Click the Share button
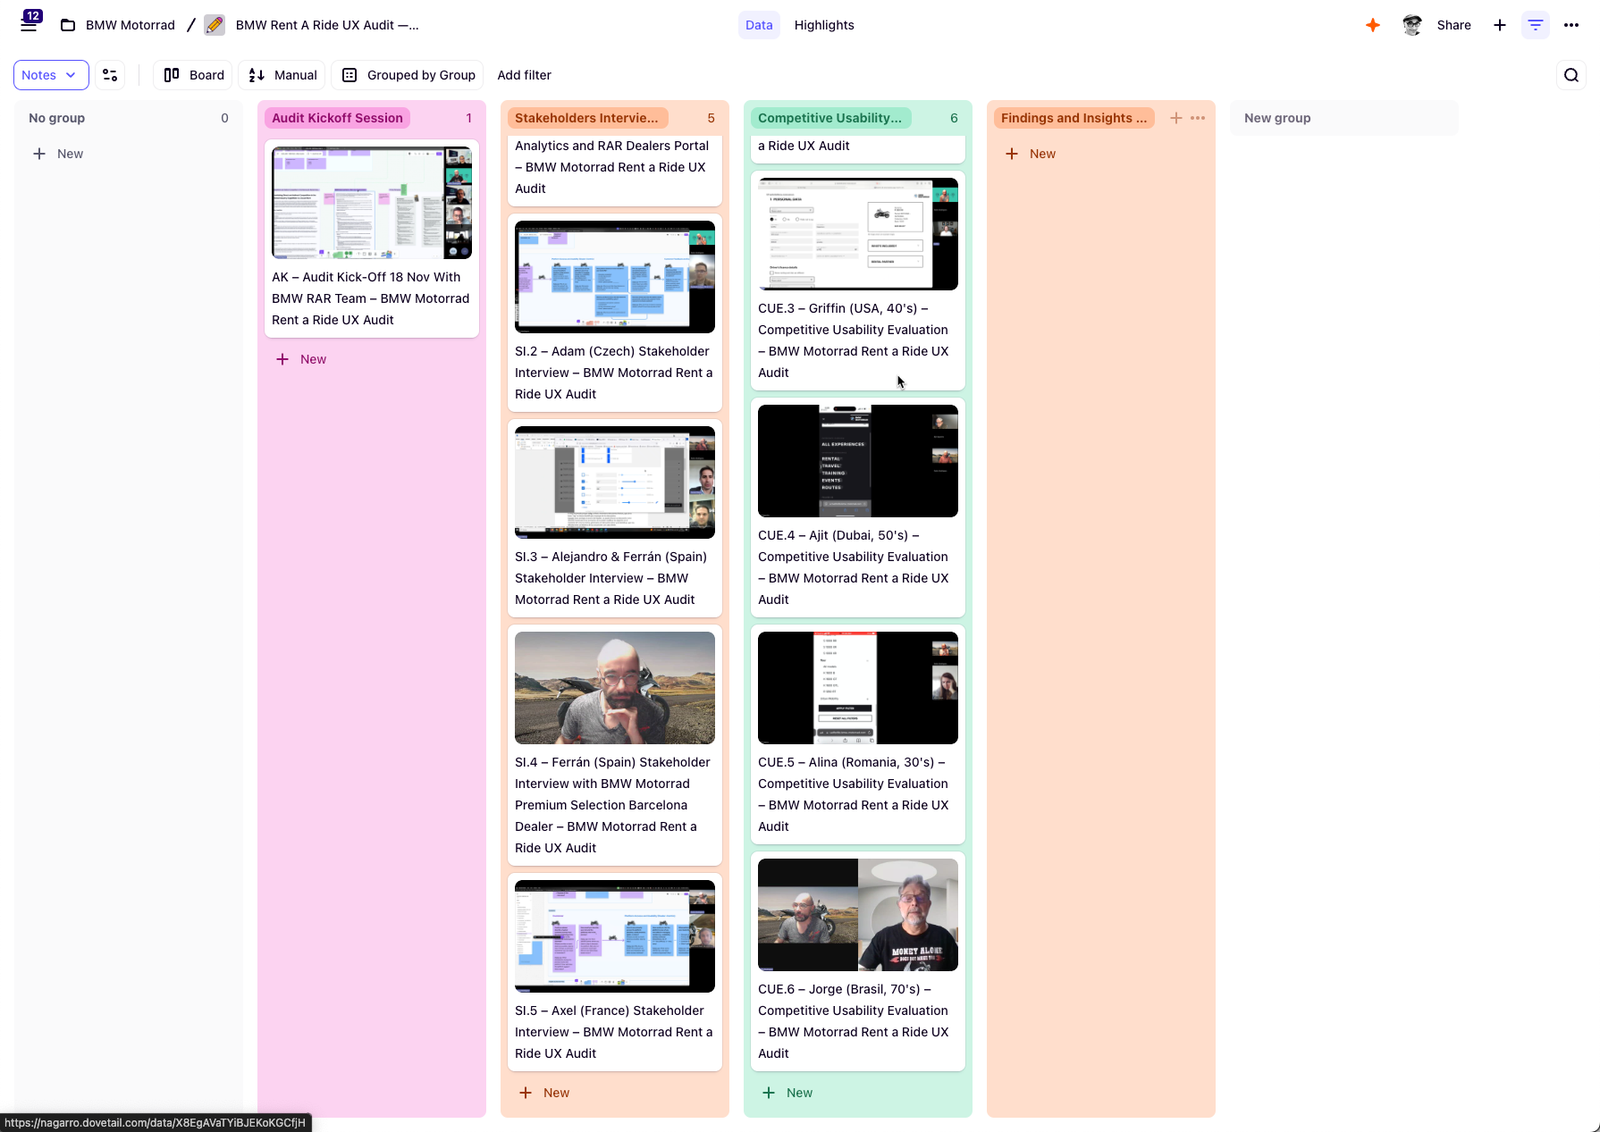 coord(1453,25)
